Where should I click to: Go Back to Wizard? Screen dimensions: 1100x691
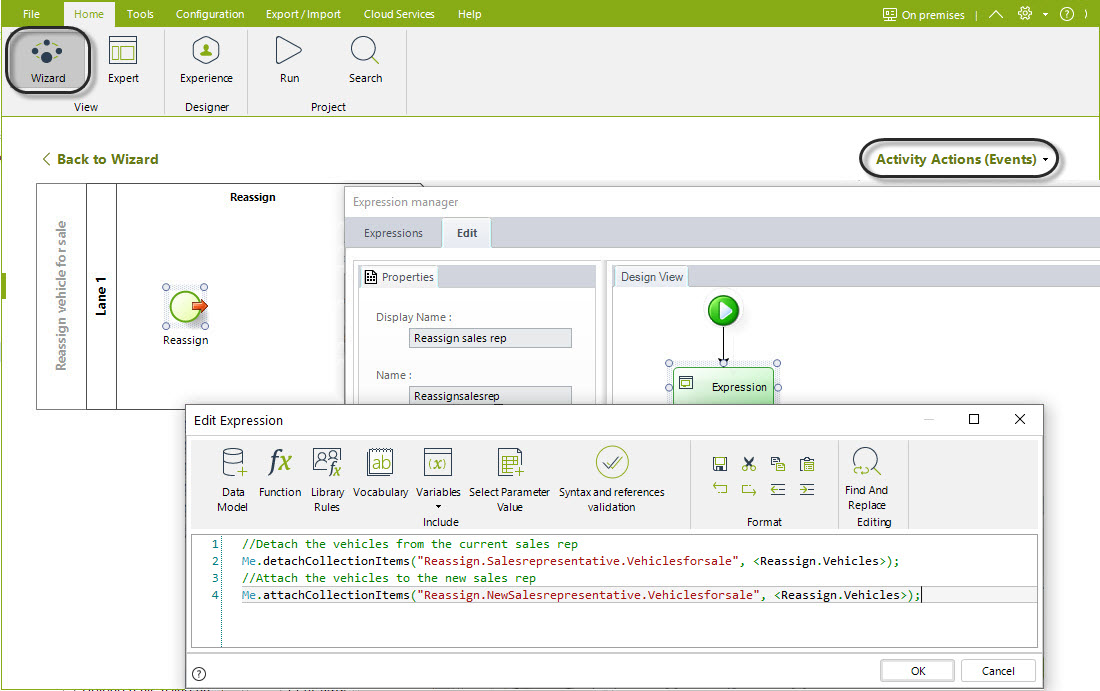(100, 159)
